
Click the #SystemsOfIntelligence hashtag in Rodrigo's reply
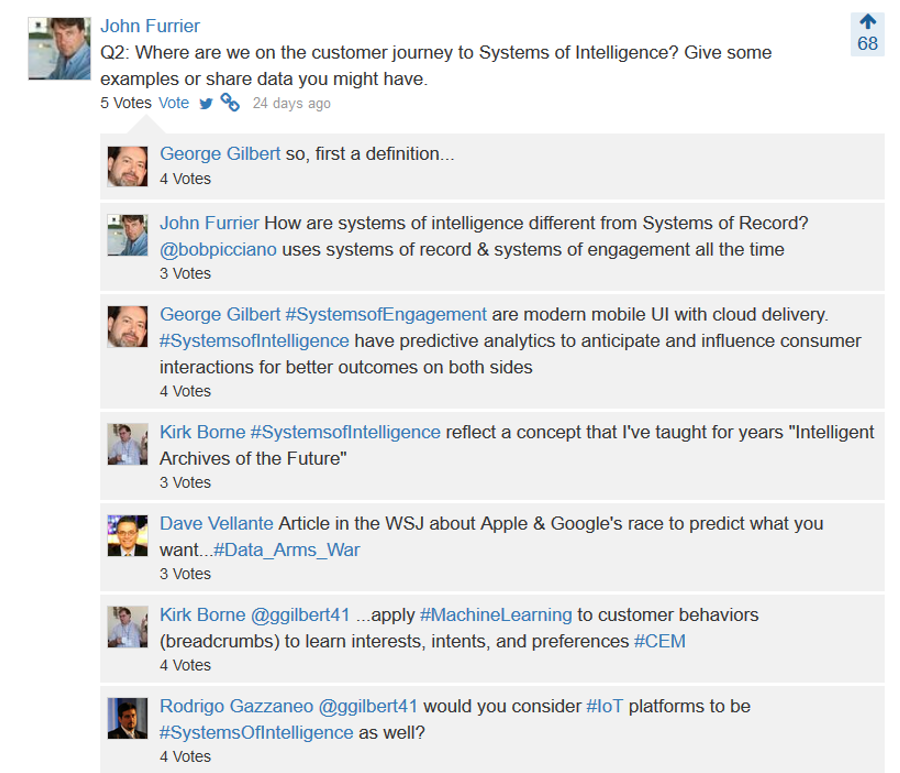tap(256, 732)
